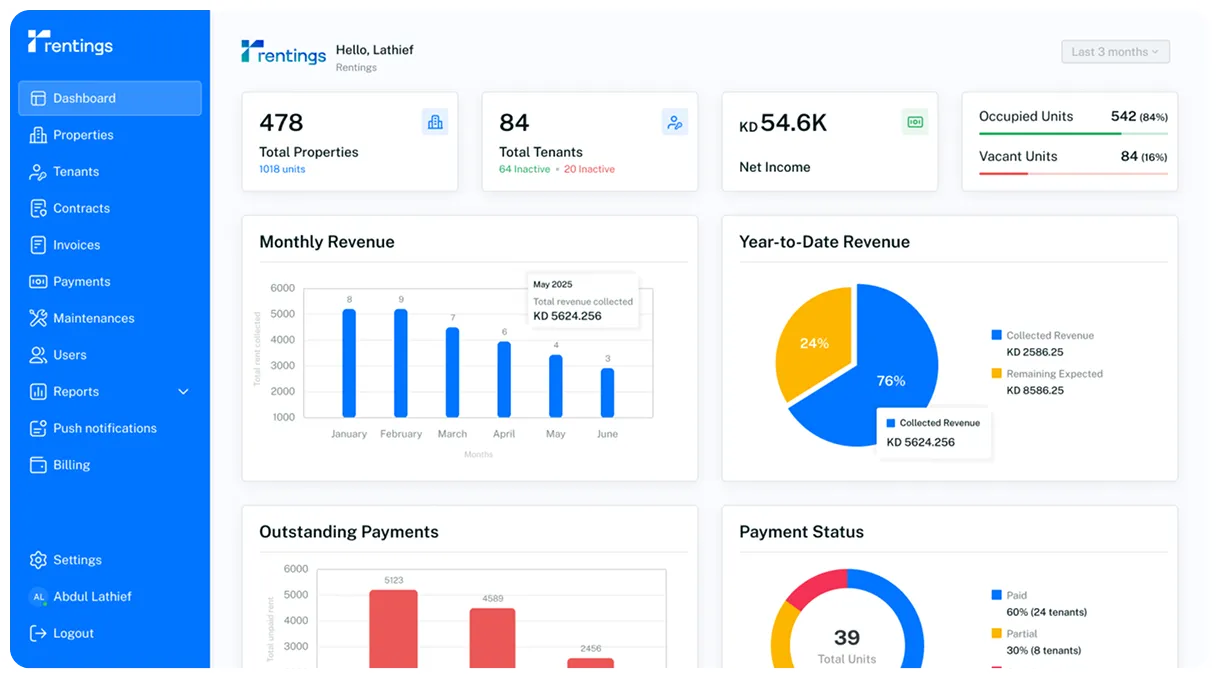
Task: Click the 64 Inactive green label
Action: pos(524,169)
